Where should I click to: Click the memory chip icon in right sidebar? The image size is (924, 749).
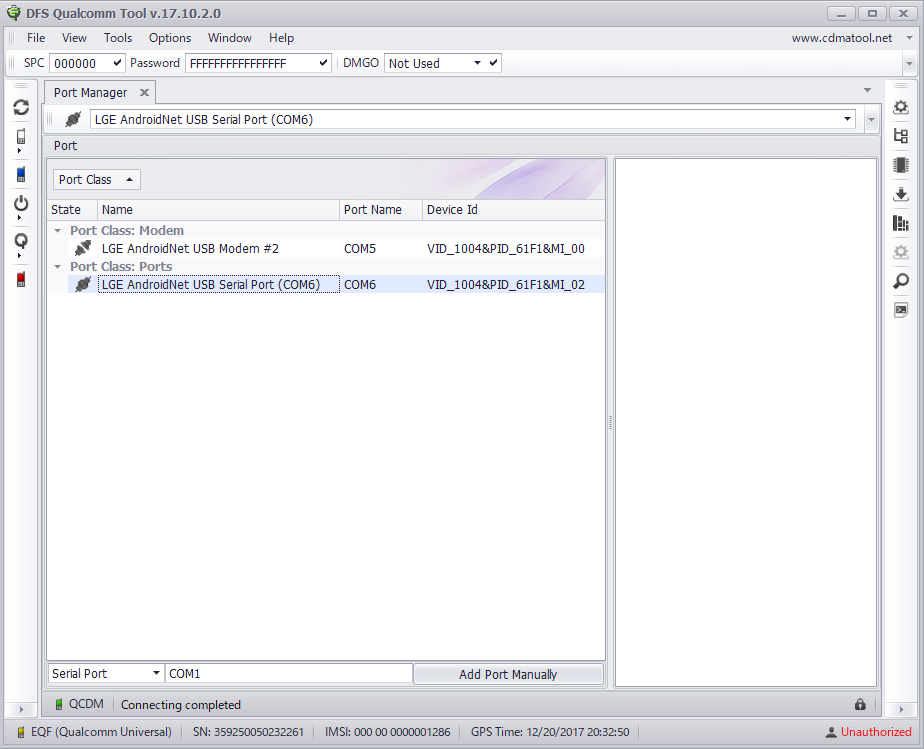coord(900,165)
